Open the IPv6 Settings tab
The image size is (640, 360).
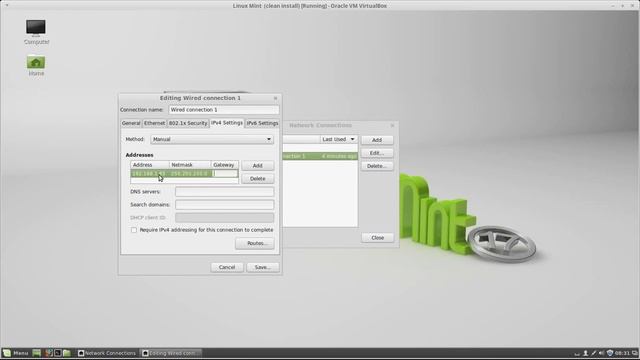[x=262, y=123]
